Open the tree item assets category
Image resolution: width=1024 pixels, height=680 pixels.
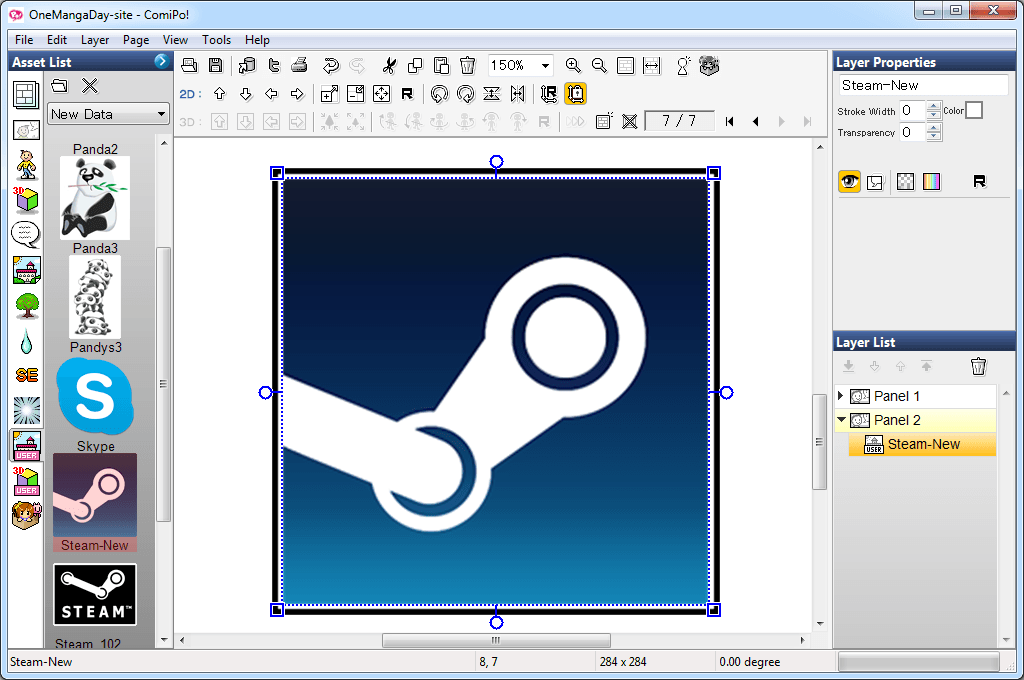point(26,305)
